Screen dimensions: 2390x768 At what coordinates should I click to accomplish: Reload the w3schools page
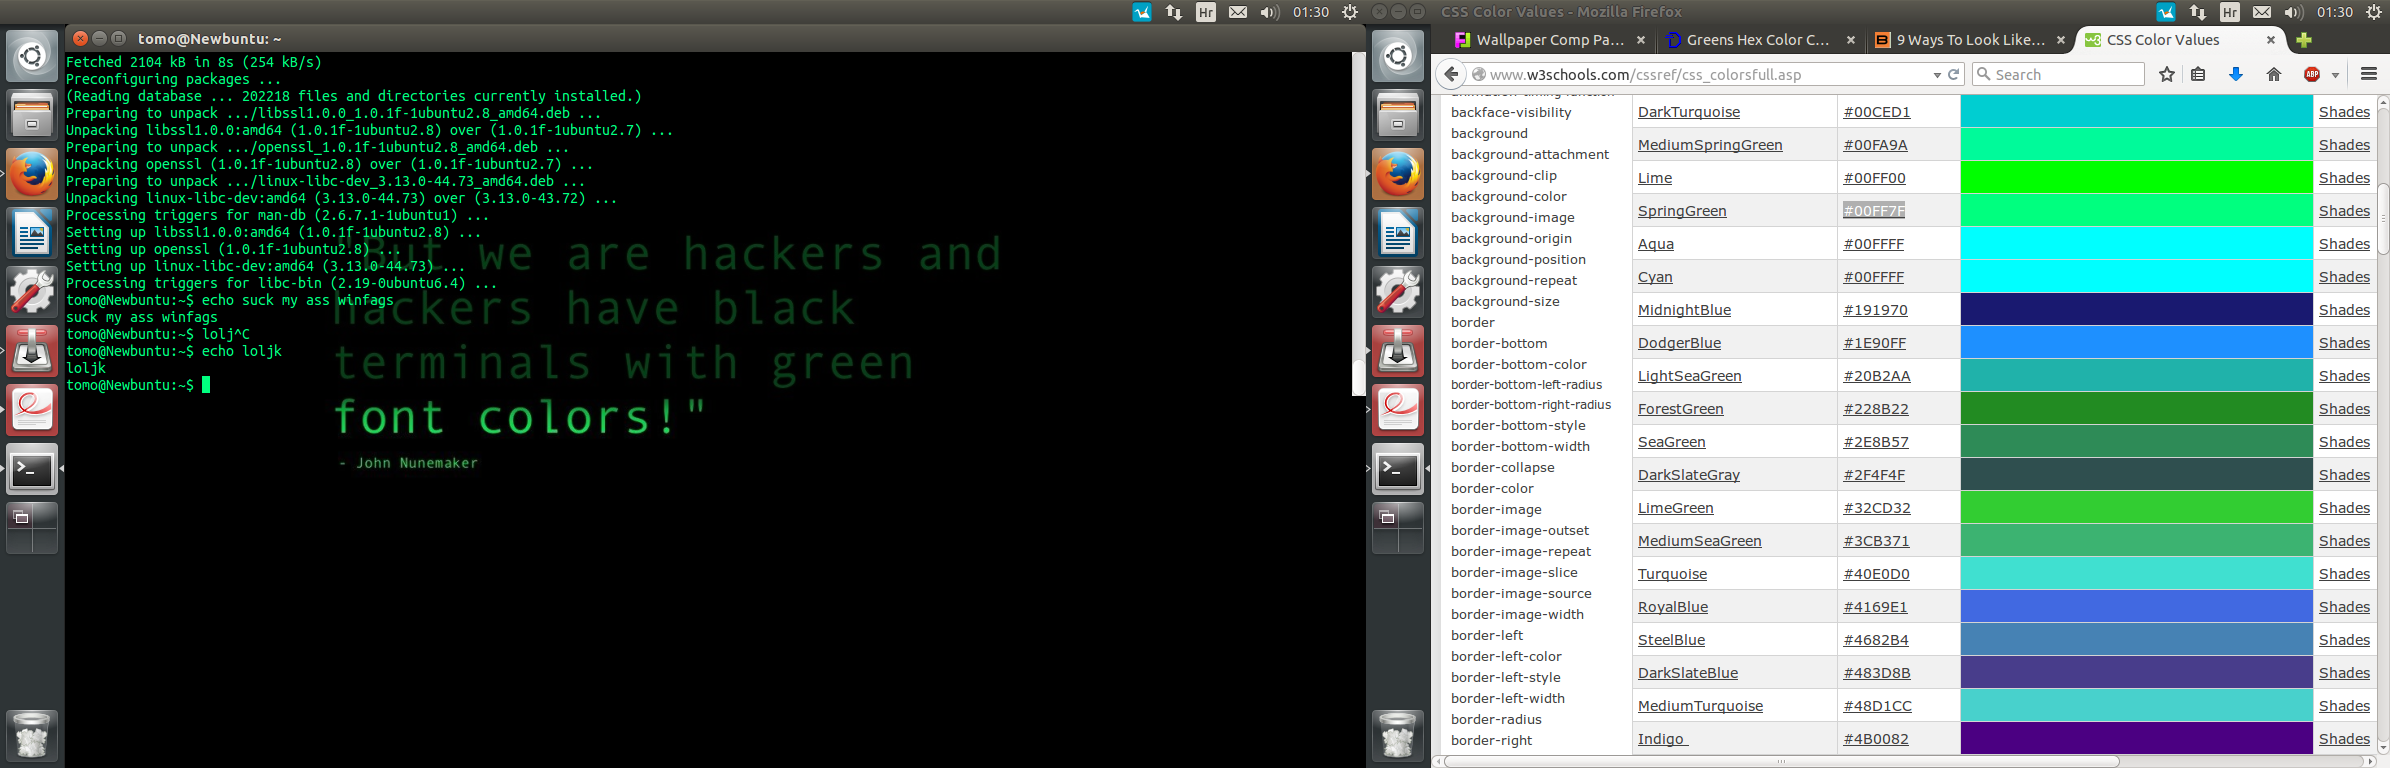pyautogui.click(x=1953, y=74)
